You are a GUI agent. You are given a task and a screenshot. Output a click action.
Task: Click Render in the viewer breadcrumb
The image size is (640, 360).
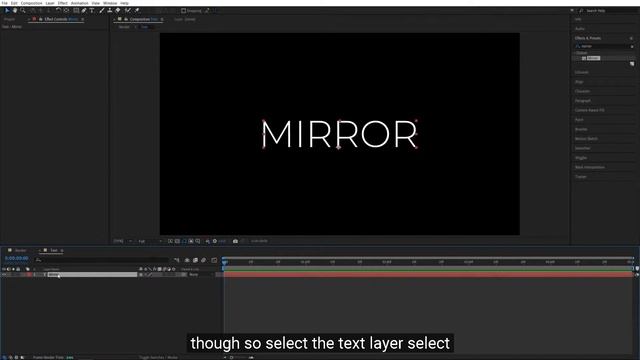(124, 27)
